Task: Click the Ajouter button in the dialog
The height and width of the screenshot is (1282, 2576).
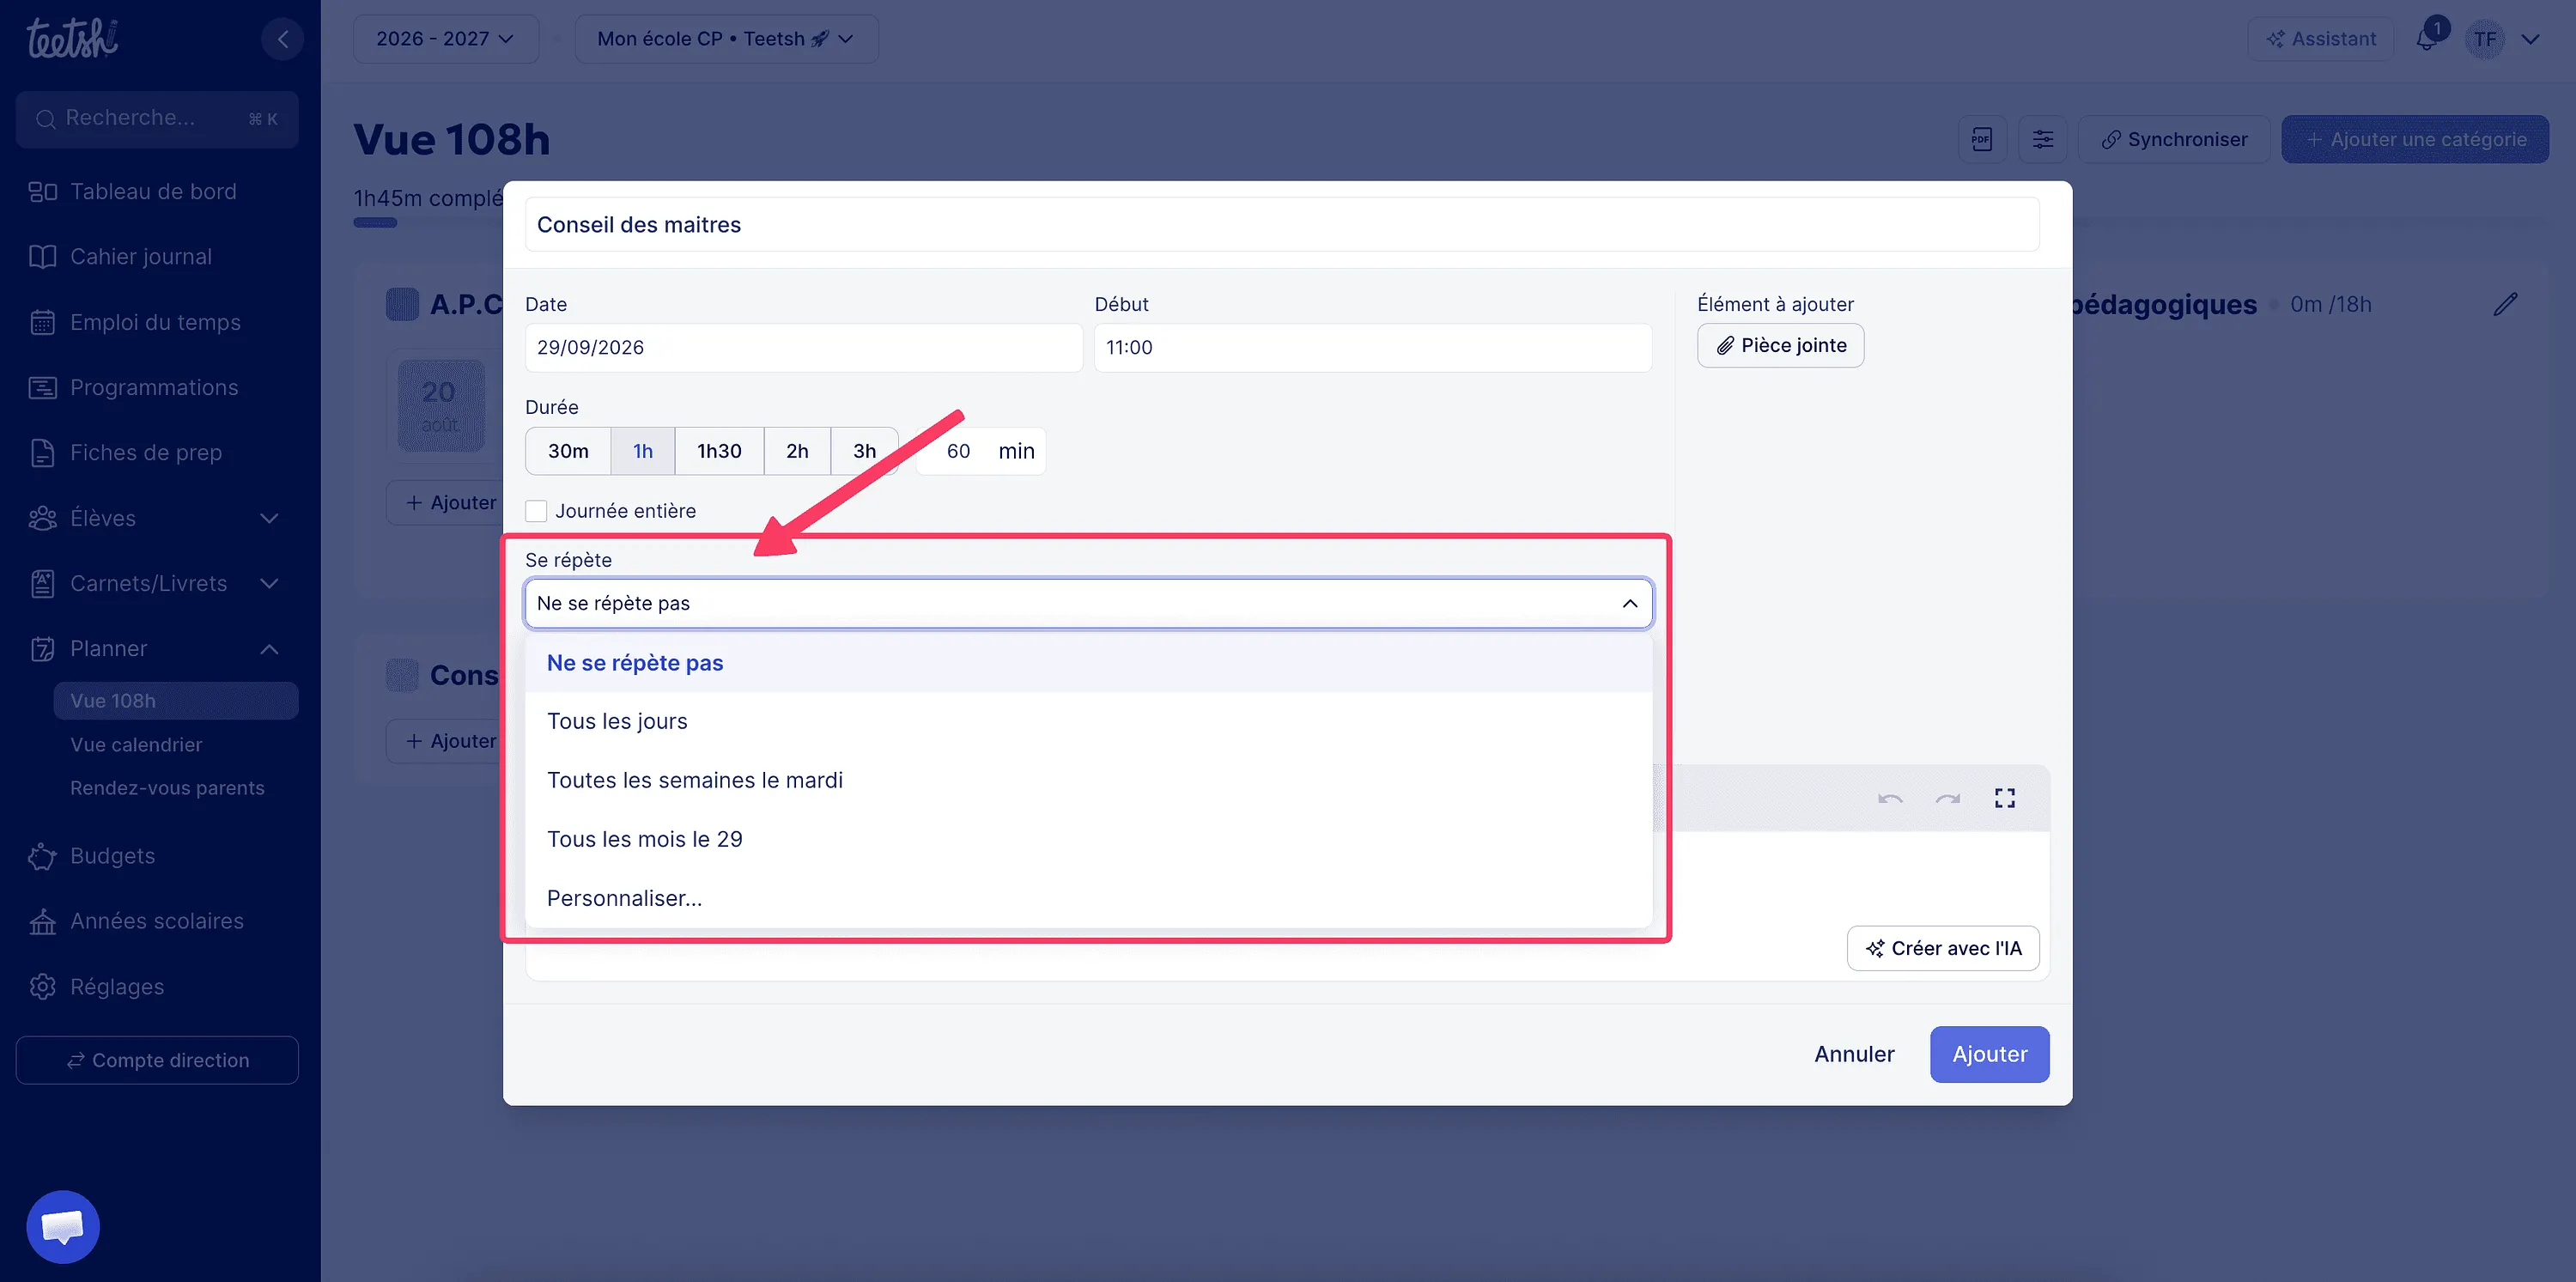Action: [1989, 1054]
